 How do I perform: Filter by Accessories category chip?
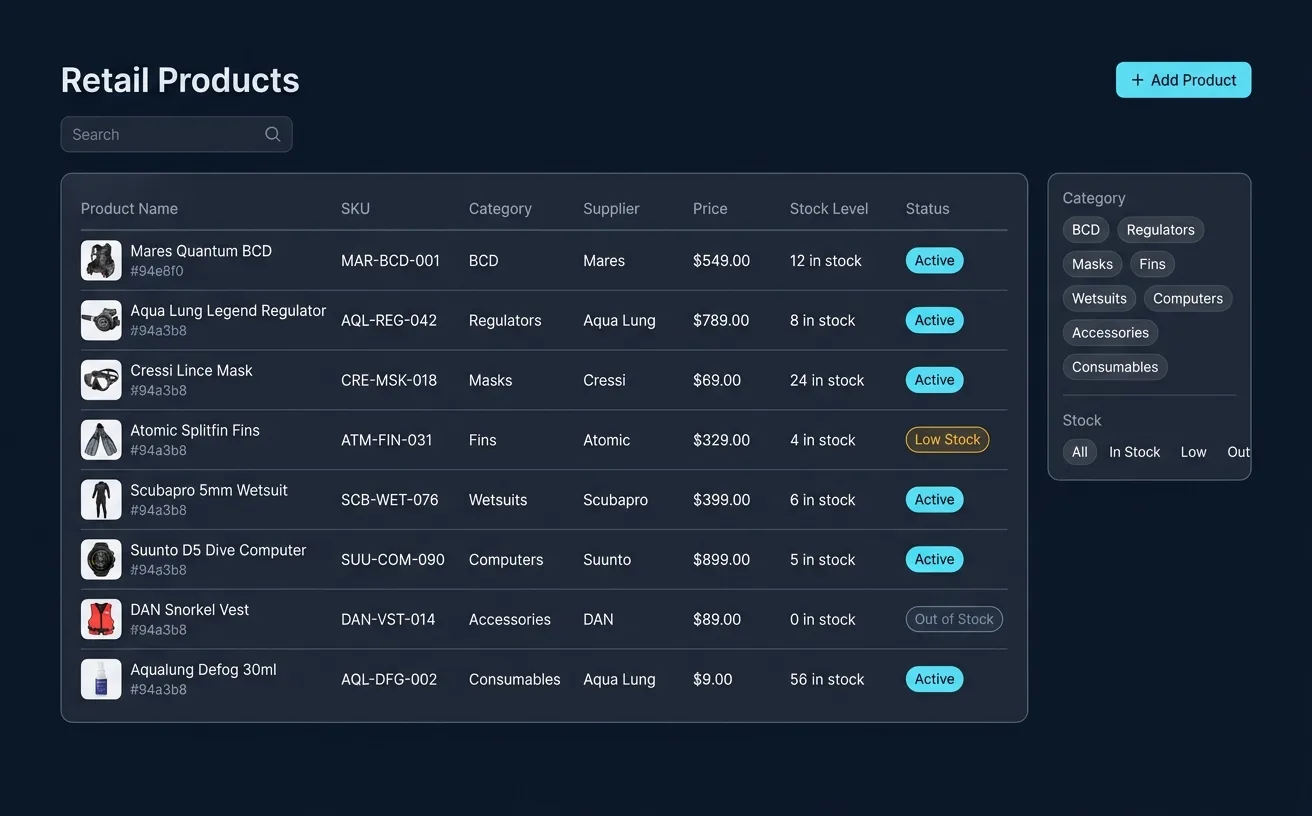1110,332
